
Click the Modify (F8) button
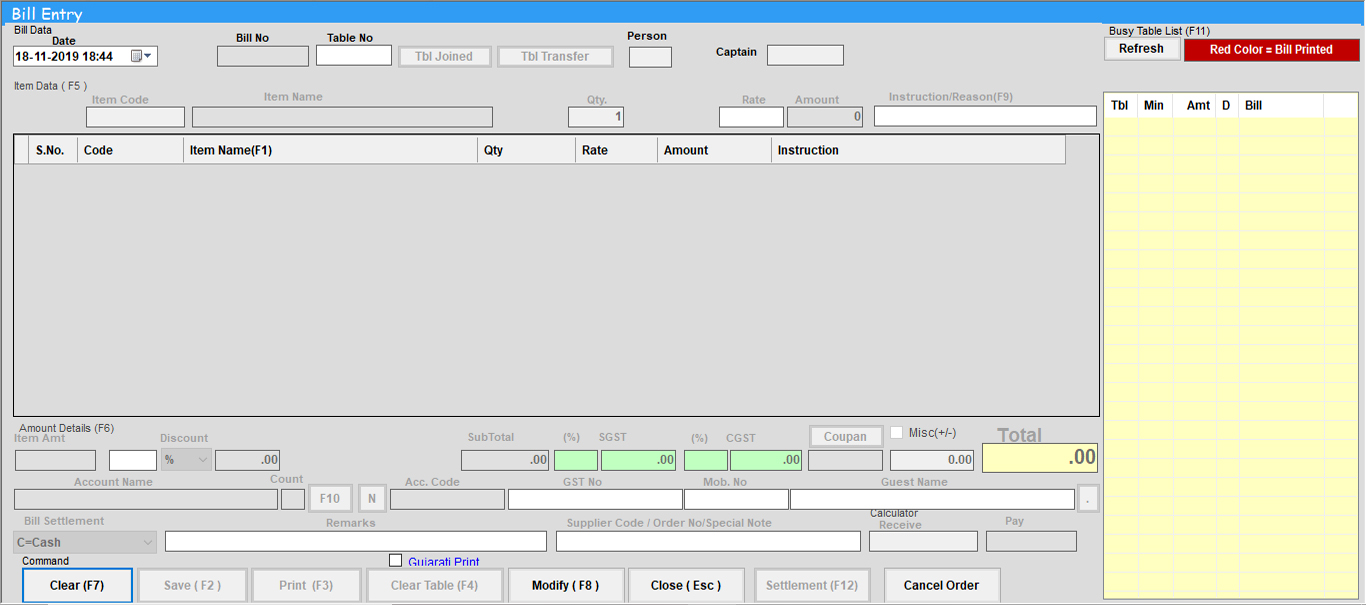pos(566,585)
